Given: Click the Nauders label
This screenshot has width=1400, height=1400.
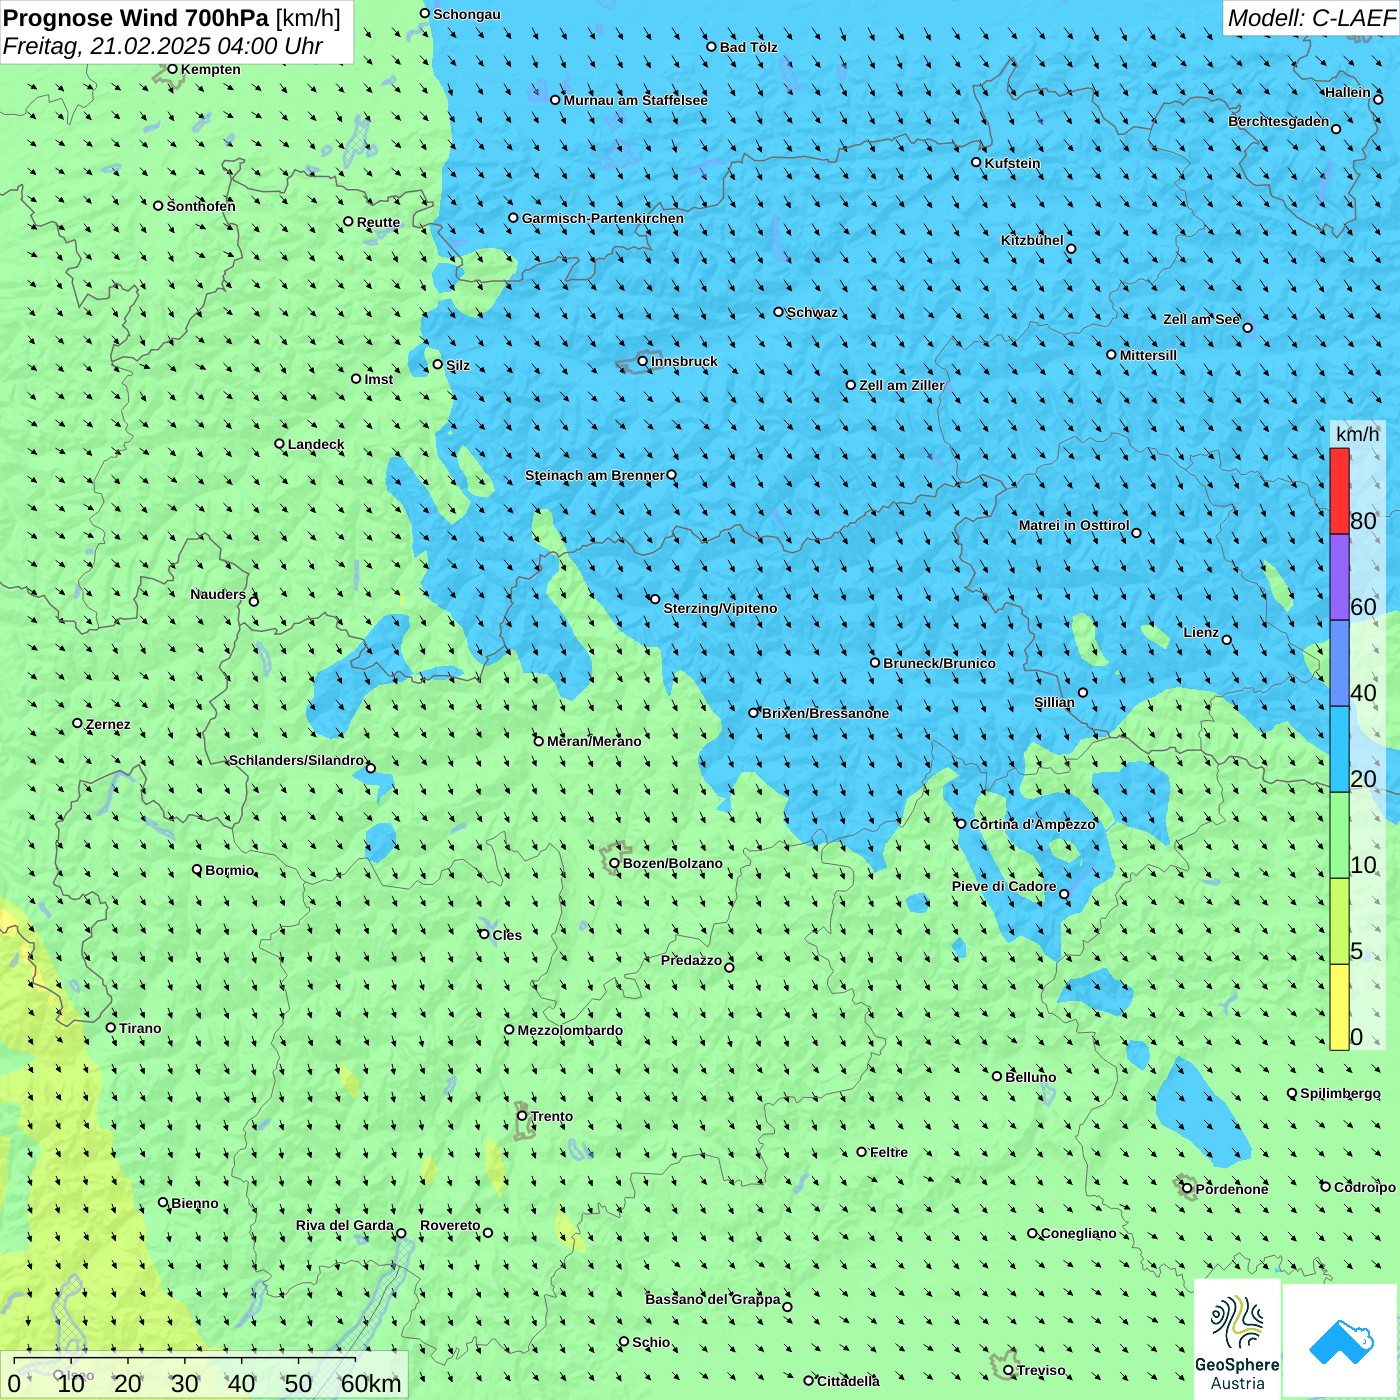Looking at the screenshot, I should pyautogui.click(x=218, y=594).
